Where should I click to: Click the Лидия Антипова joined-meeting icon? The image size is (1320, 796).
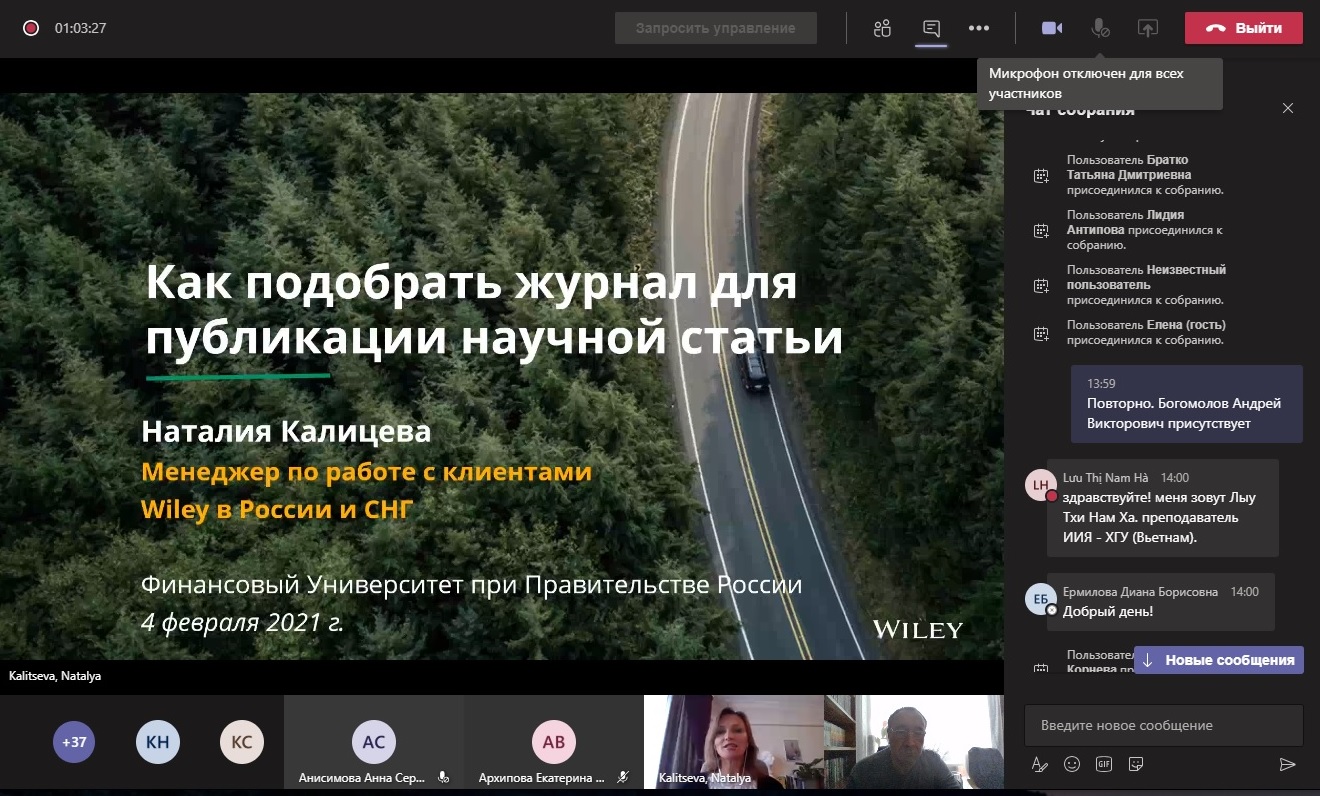(1041, 231)
